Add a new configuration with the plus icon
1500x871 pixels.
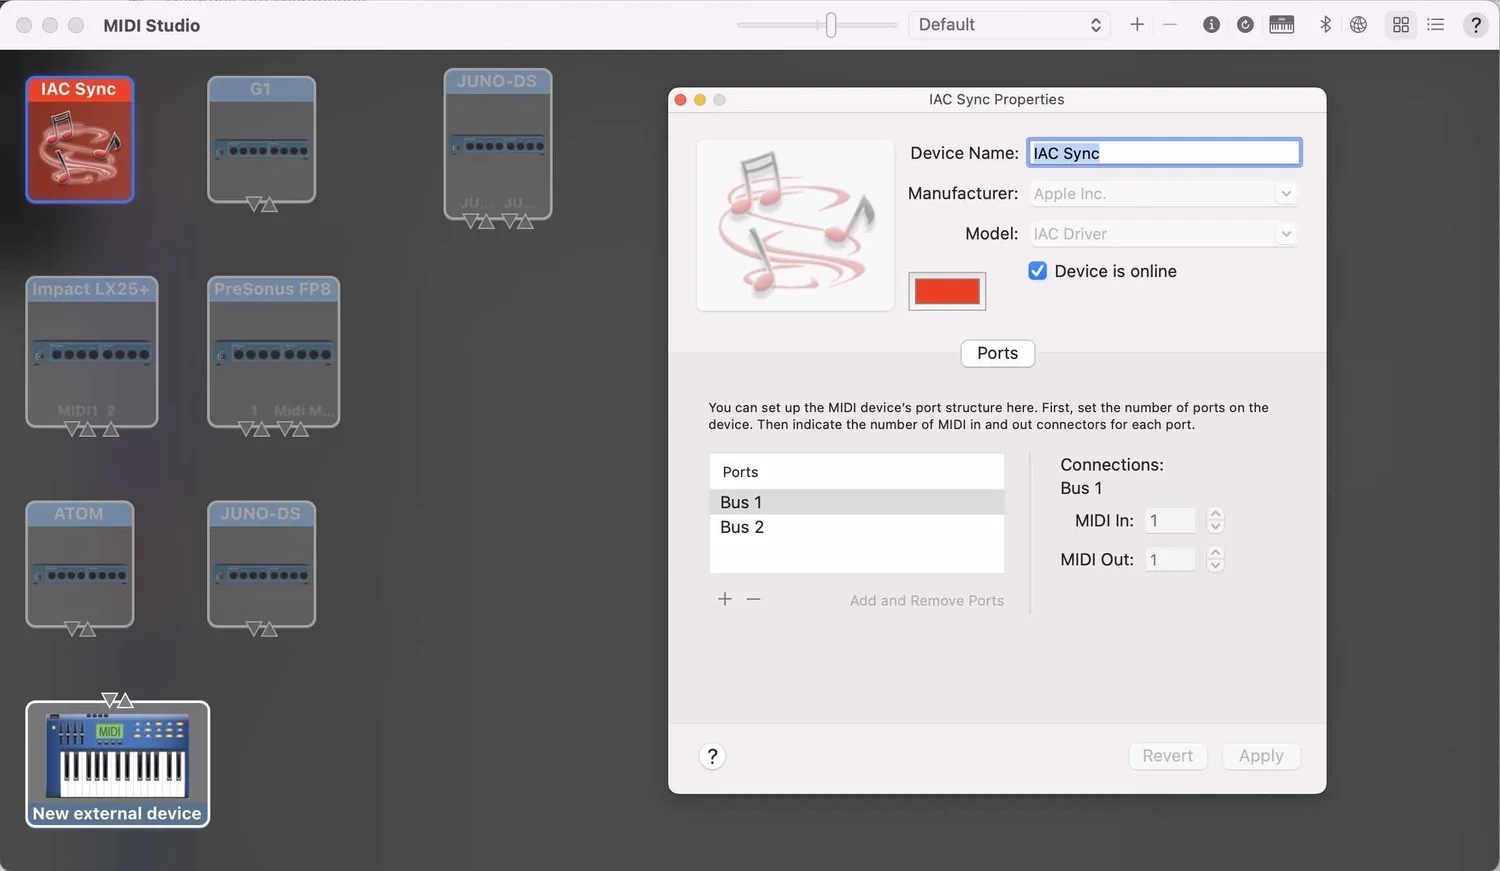pyautogui.click(x=1136, y=24)
